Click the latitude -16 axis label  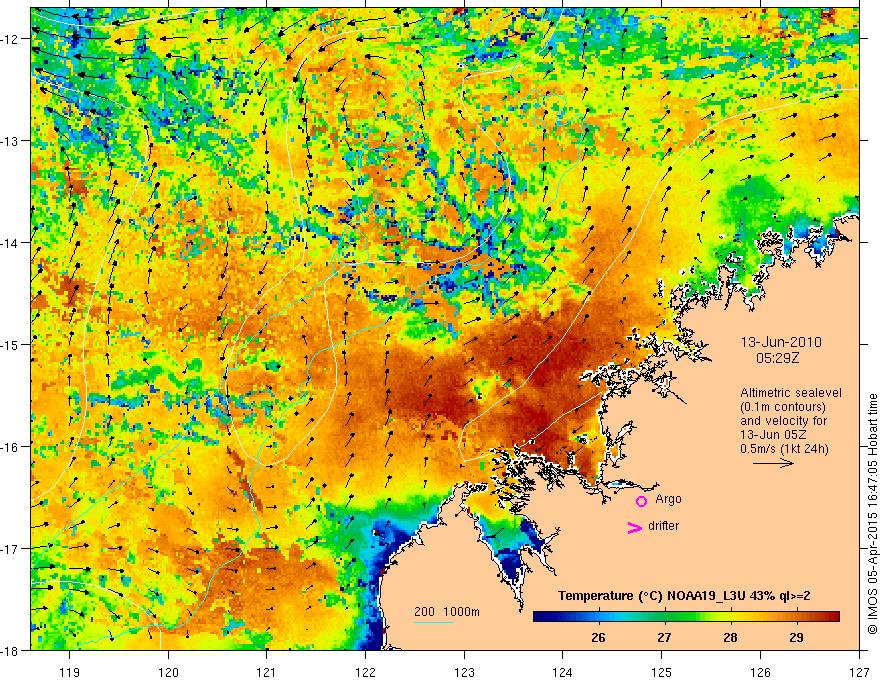(x=11, y=447)
